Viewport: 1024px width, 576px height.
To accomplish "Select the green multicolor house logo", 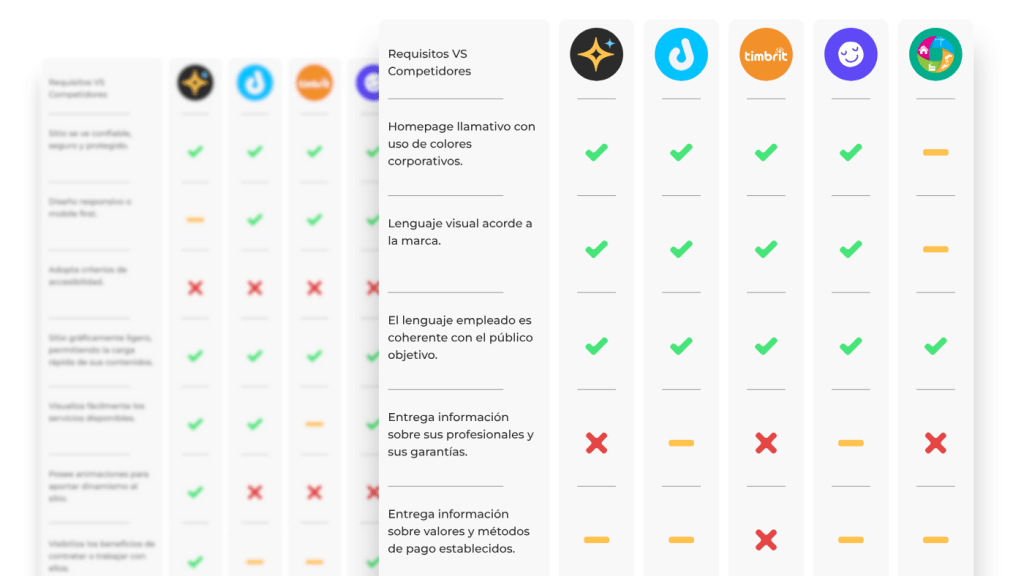I will pos(935,54).
